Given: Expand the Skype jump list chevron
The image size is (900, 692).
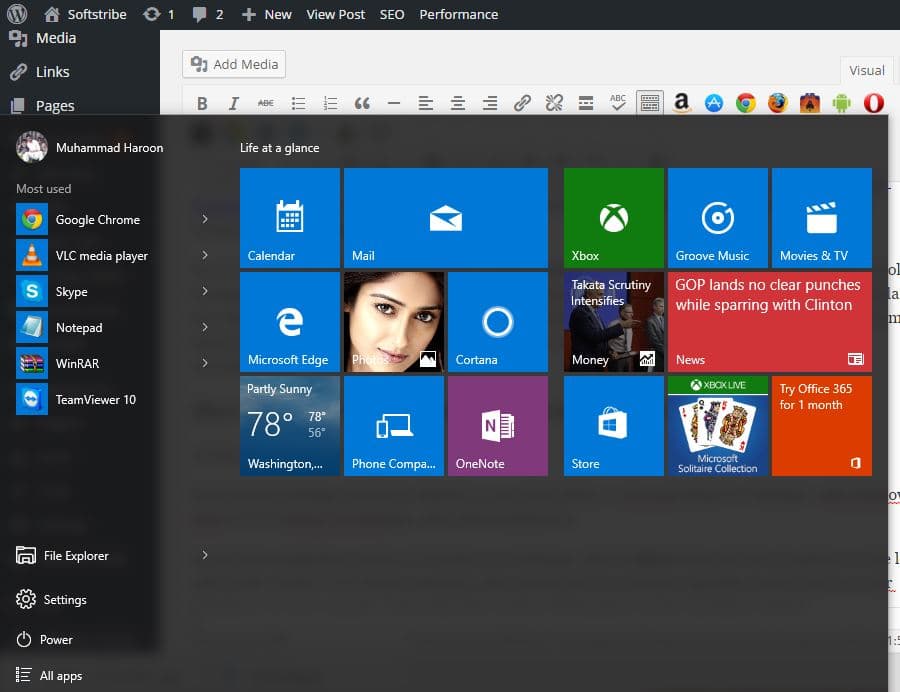Looking at the screenshot, I should click(x=205, y=291).
